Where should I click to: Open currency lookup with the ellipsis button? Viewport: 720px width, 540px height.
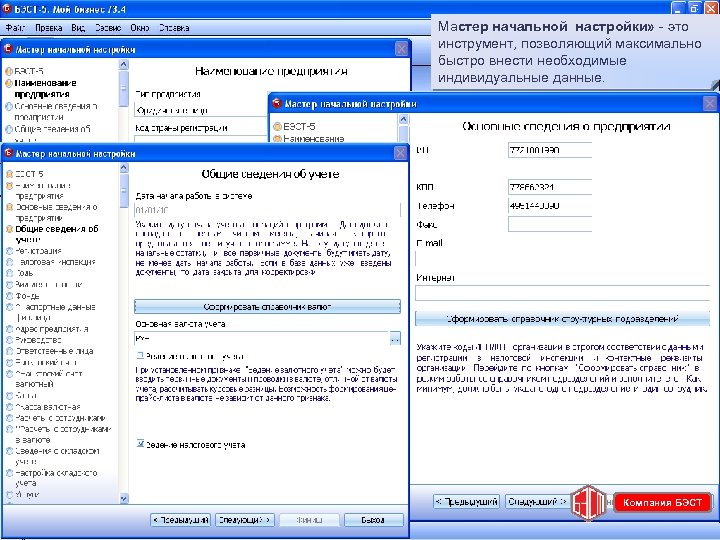click(395, 339)
